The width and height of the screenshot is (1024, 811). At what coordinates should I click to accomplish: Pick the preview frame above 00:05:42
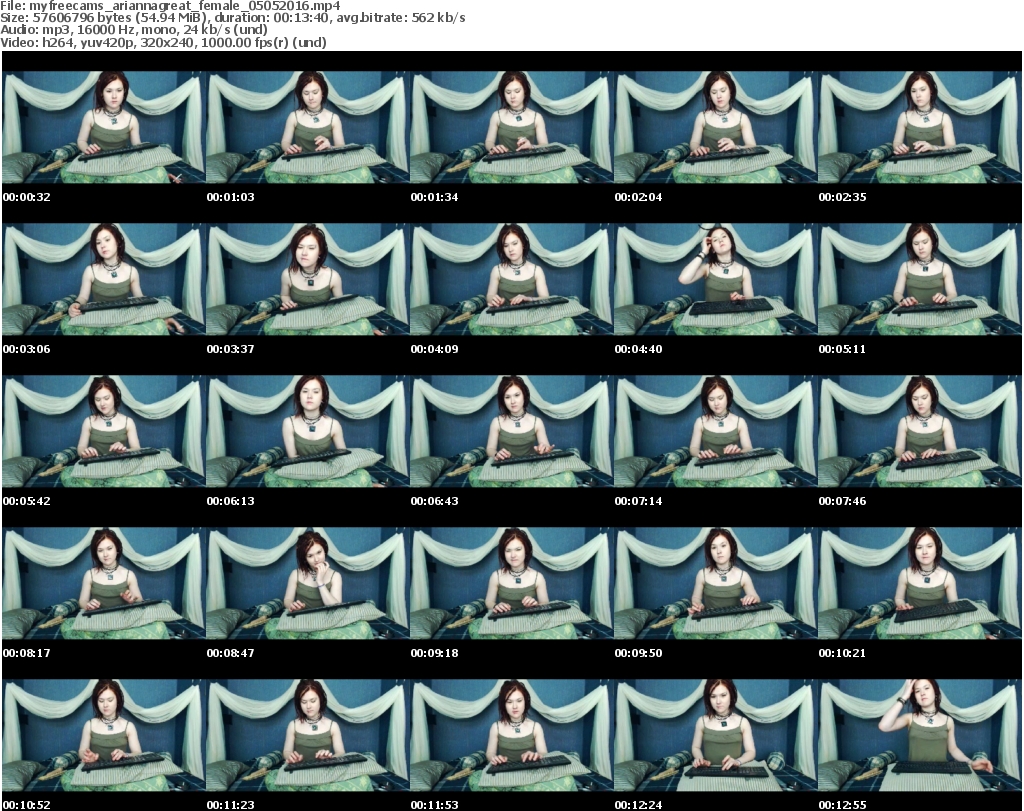[104, 431]
